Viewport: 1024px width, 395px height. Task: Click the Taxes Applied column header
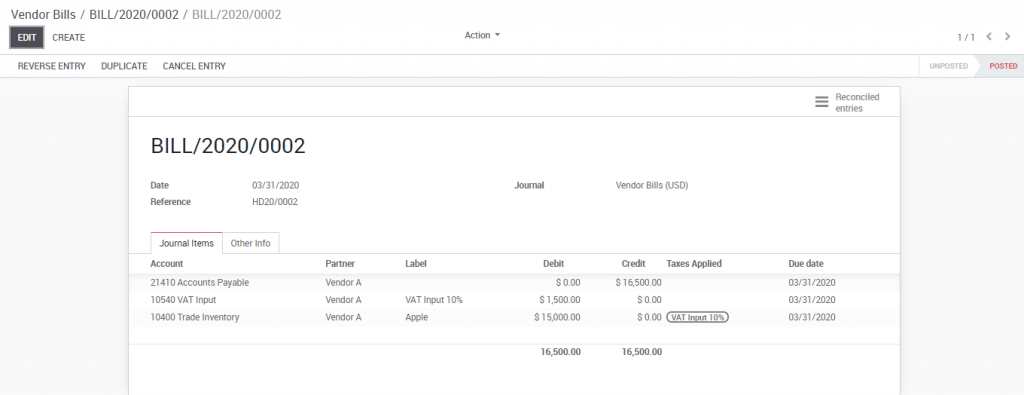694,264
